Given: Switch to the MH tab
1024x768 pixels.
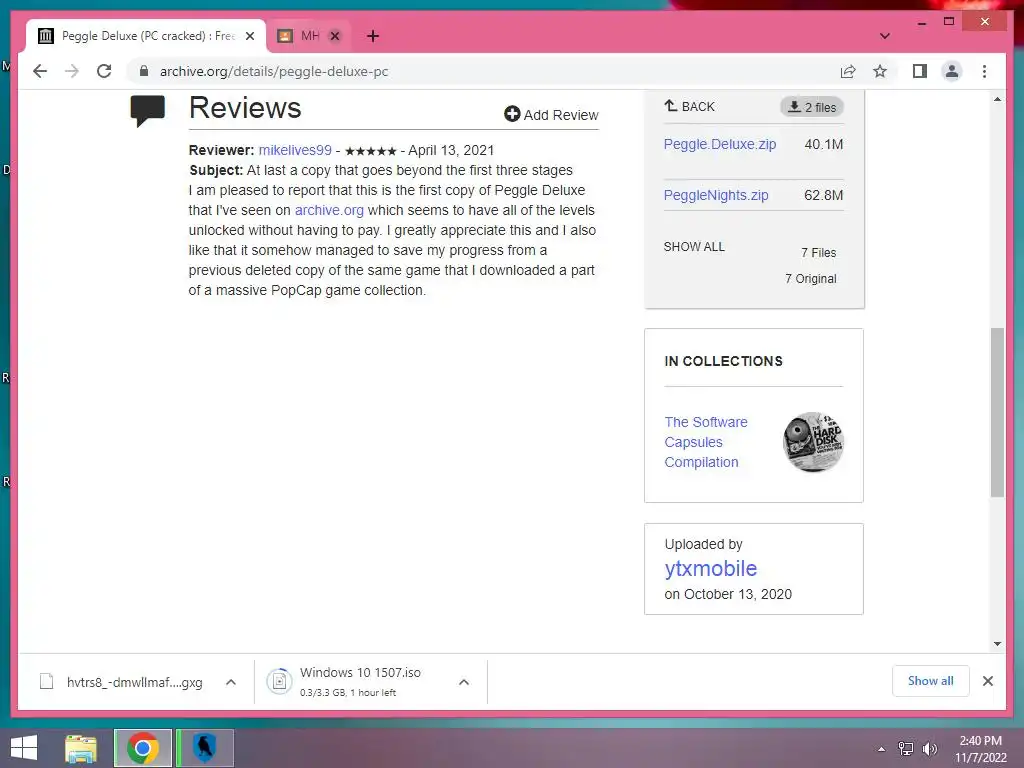Looking at the screenshot, I should pyautogui.click(x=310, y=36).
